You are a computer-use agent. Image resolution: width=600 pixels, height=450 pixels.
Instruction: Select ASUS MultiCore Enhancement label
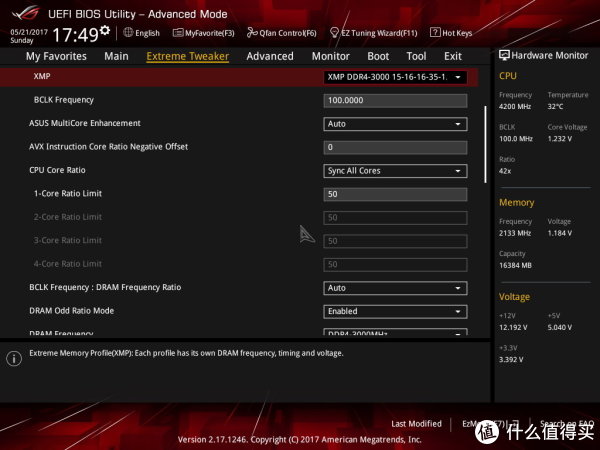point(85,123)
